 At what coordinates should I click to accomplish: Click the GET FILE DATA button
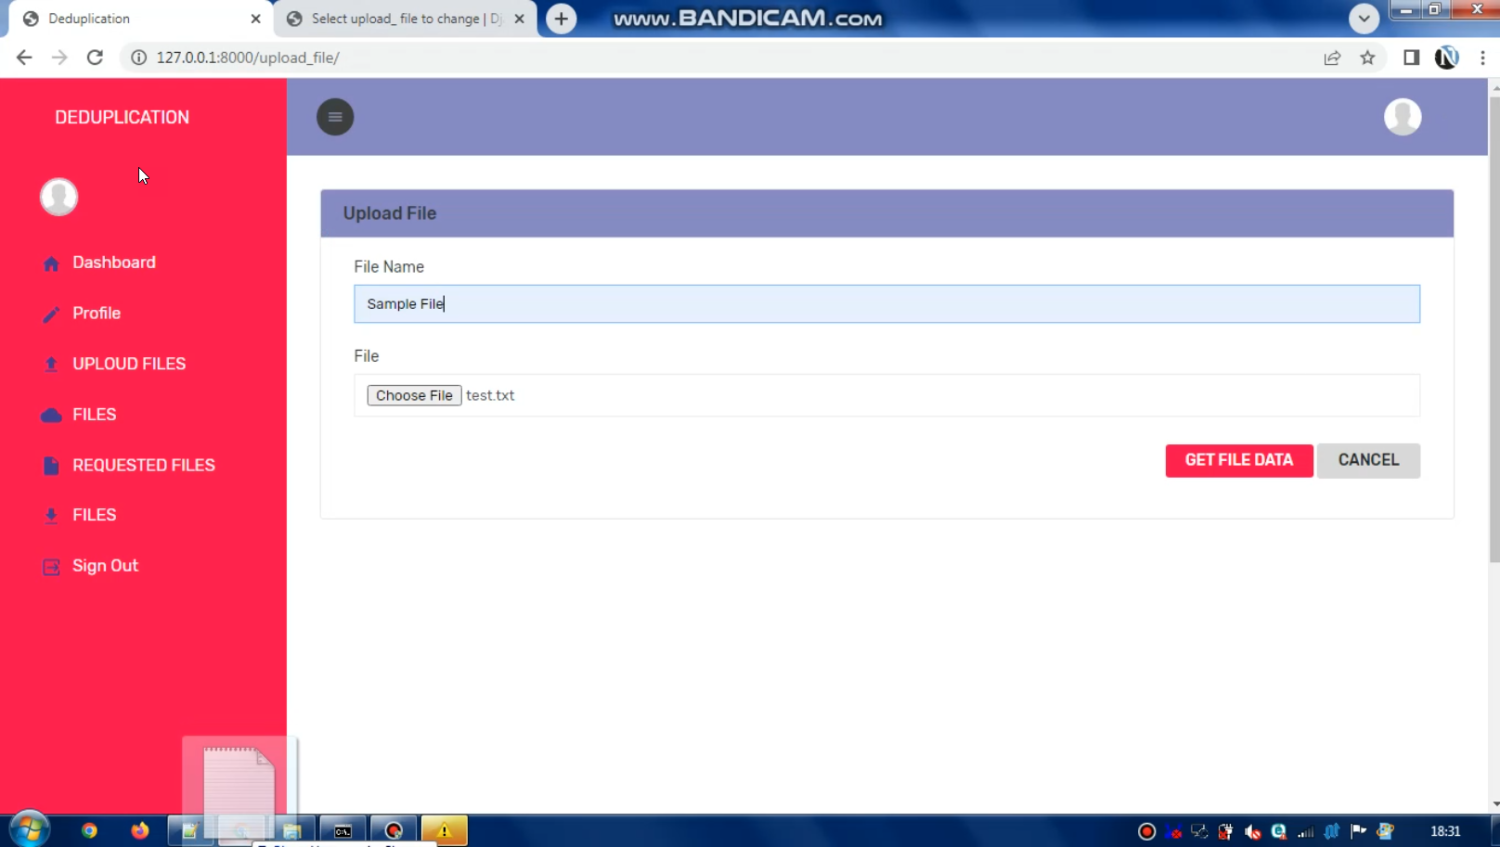point(1238,460)
